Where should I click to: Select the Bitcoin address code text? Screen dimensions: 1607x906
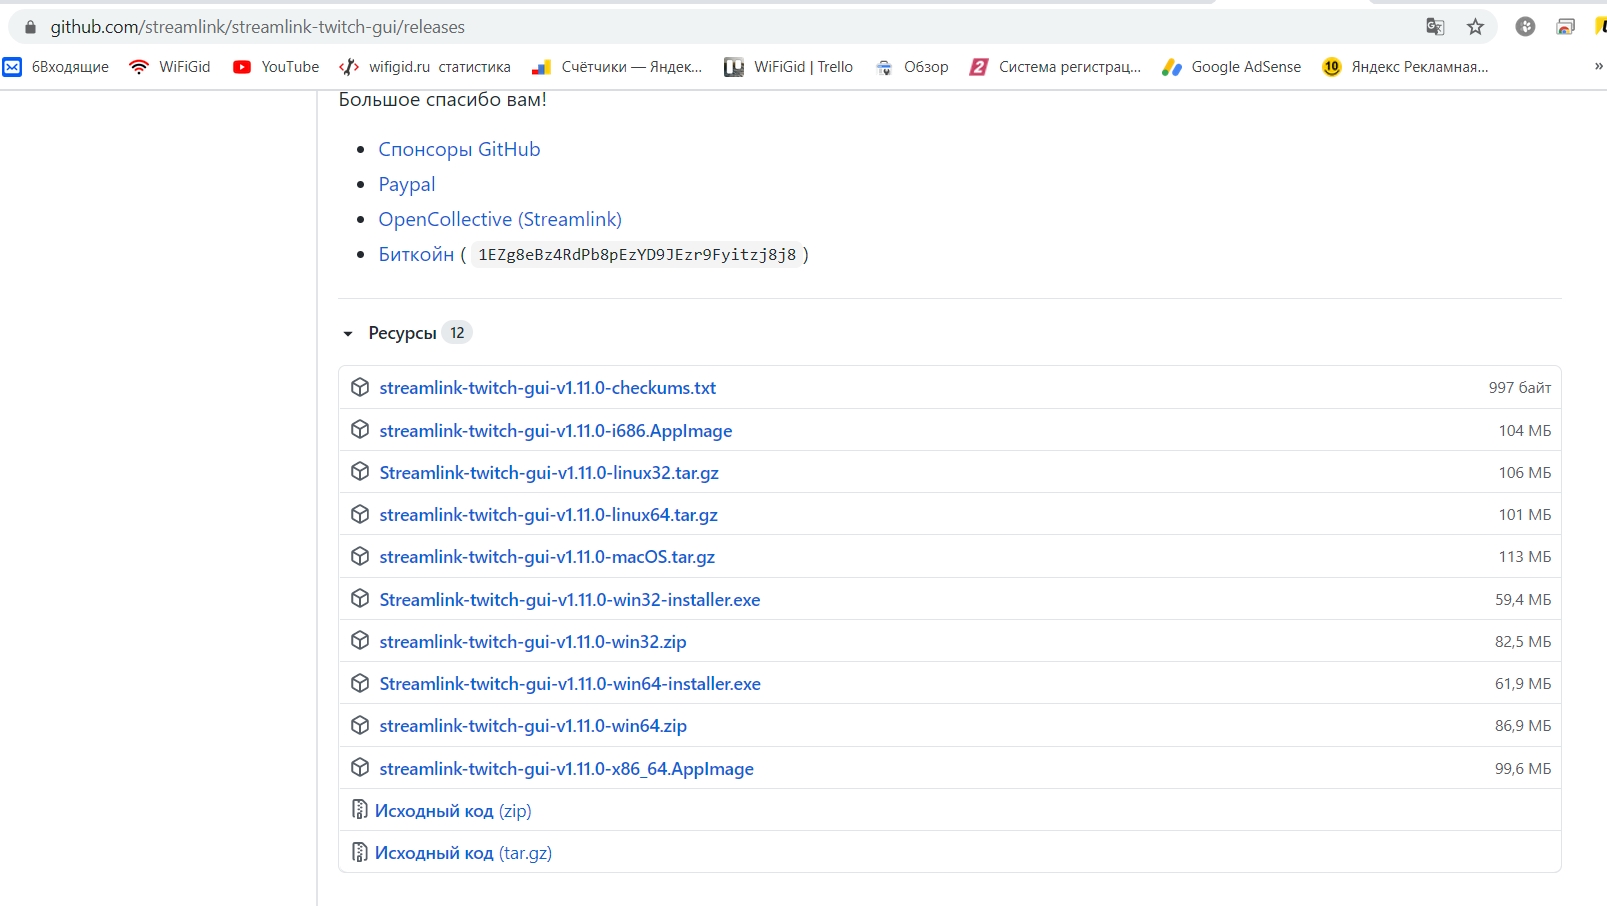coord(637,254)
